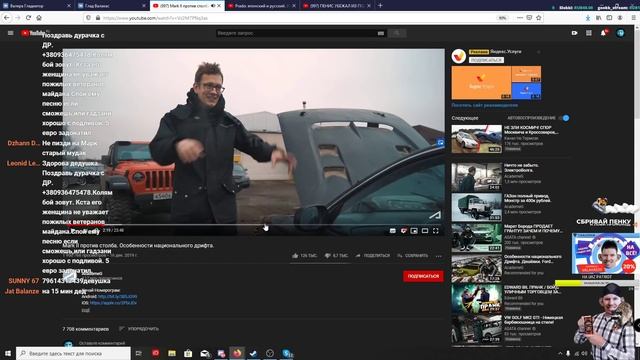The width and height of the screenshot is (640, 360).
Task: Open the notifications bell
Action: [x=604, y=33]
